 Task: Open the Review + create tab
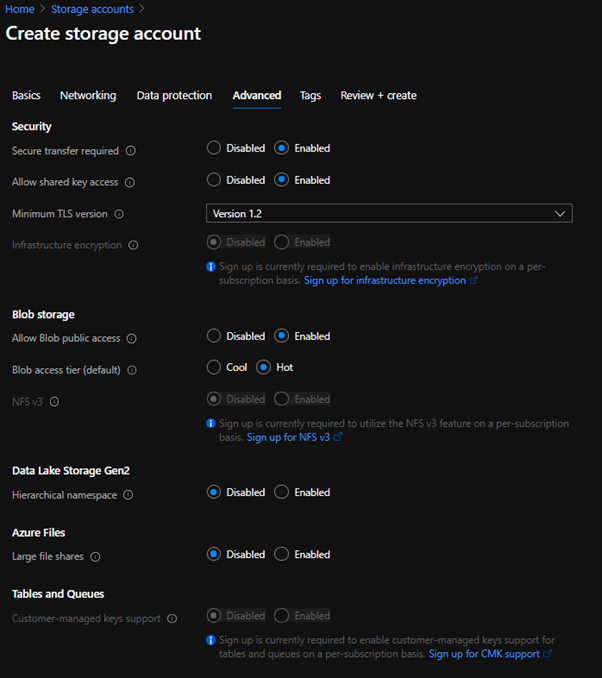[x=378, y=96]
